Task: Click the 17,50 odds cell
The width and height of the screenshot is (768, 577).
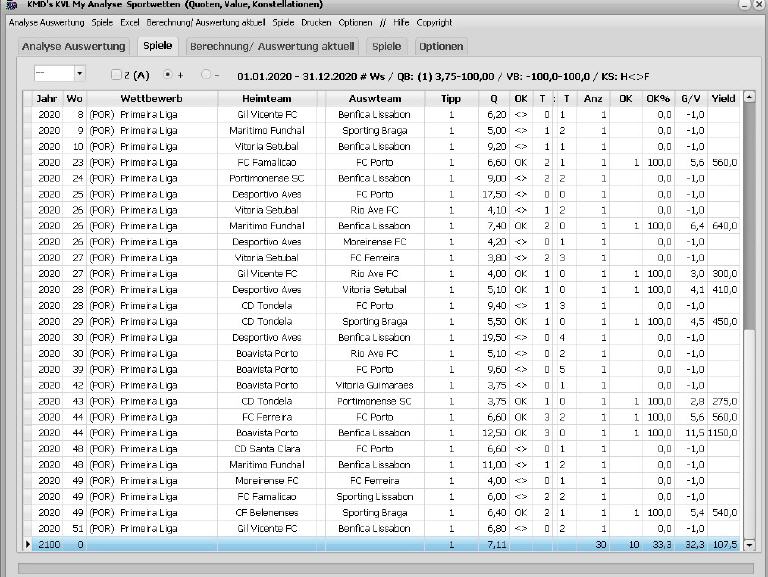Action: pos(494,194)
